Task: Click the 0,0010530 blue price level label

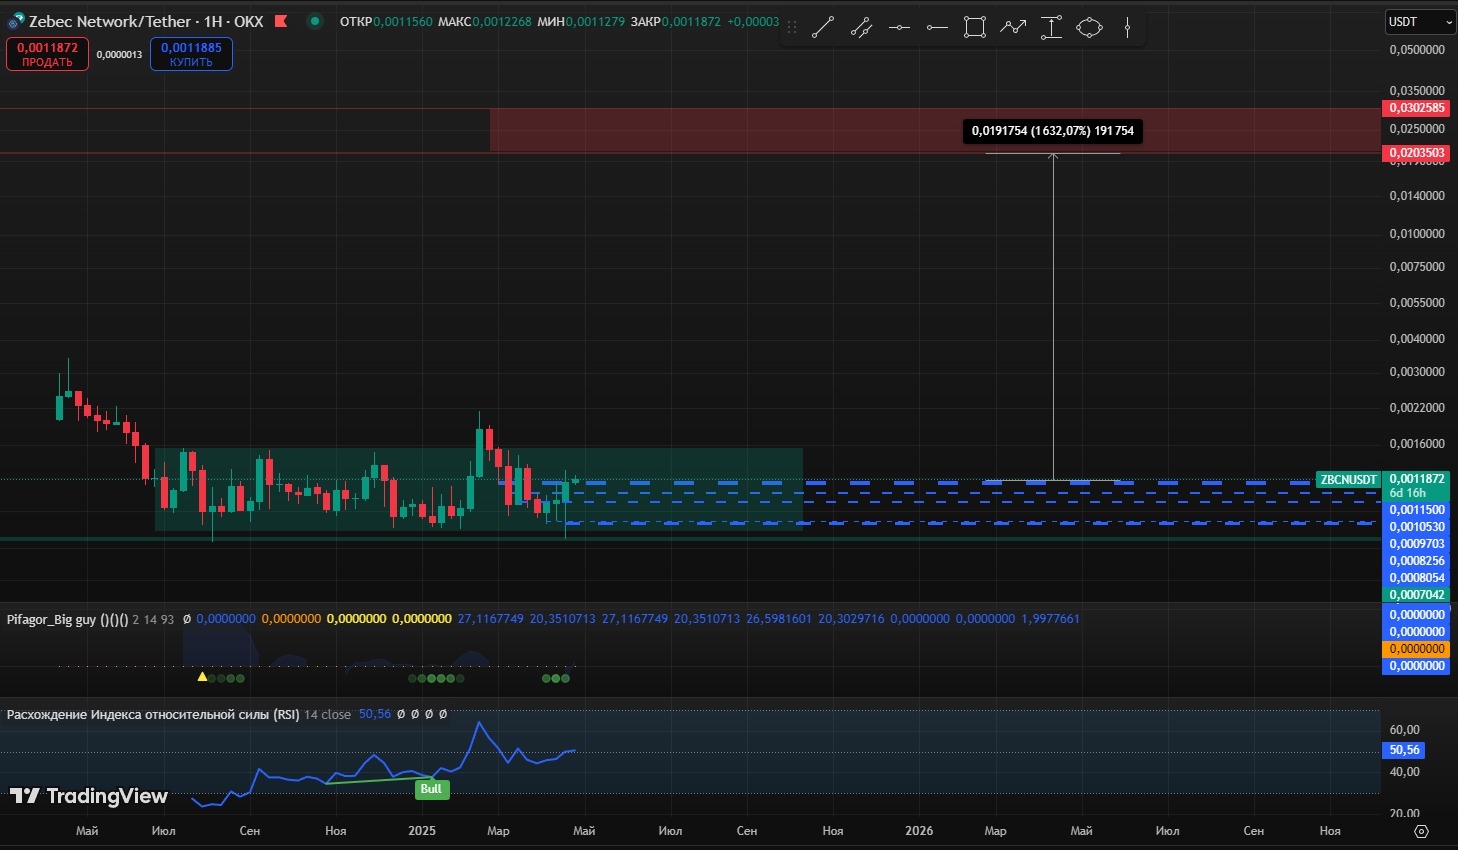Action: pos(1417,527)
